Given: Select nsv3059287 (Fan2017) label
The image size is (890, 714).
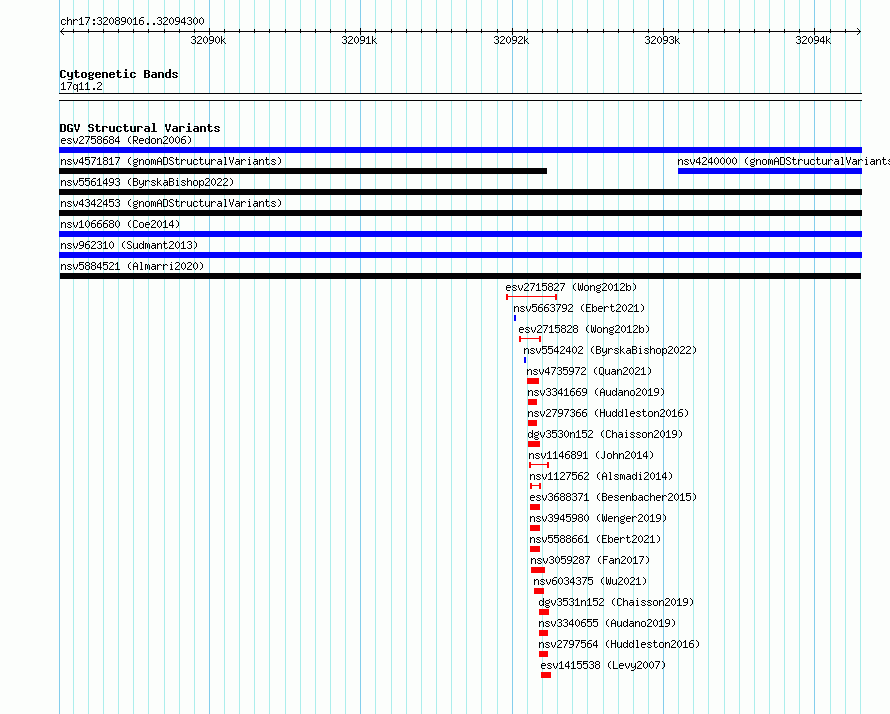Looking at the screenshot, I should point(590,560).
